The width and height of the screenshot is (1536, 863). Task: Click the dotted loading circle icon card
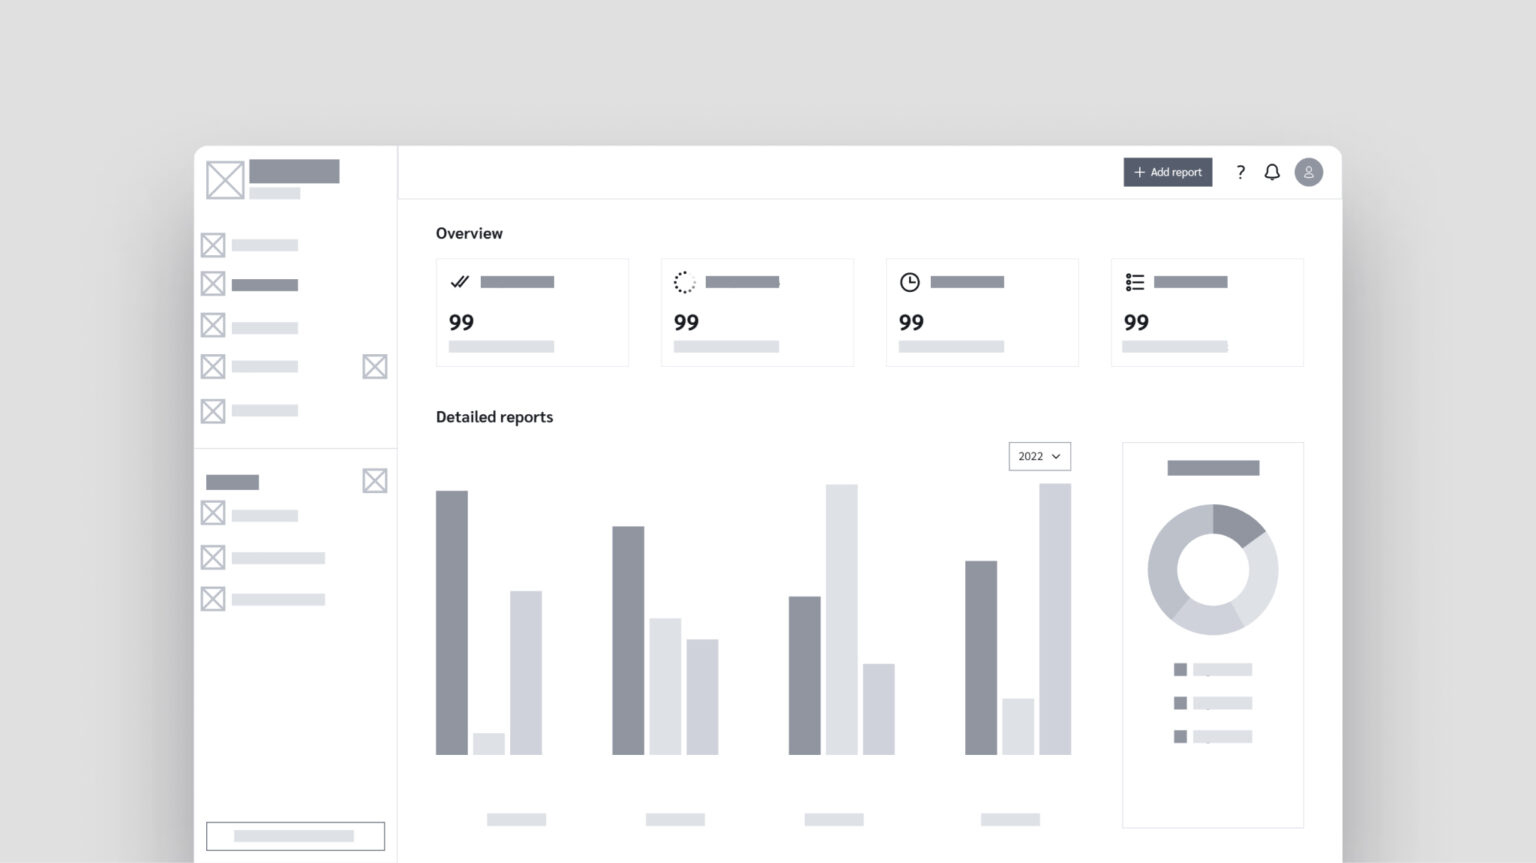click(x=684, y=282)
